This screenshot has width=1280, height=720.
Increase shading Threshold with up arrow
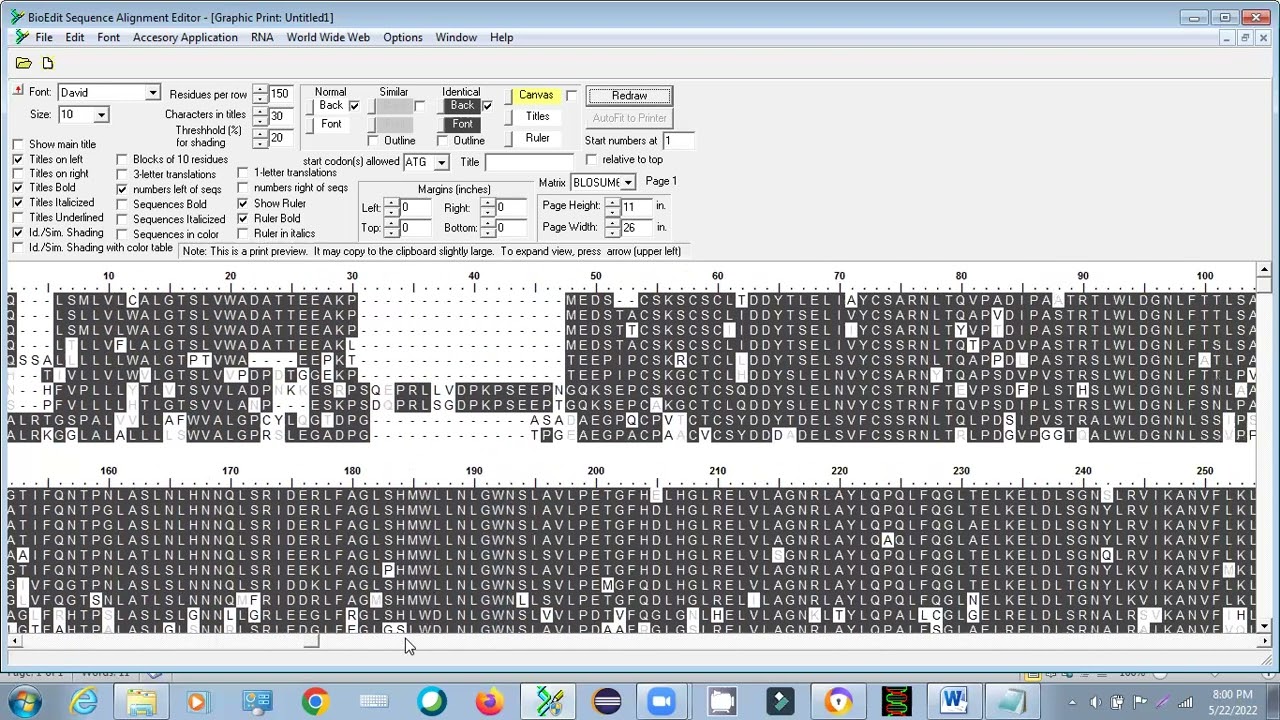(261, 132)
